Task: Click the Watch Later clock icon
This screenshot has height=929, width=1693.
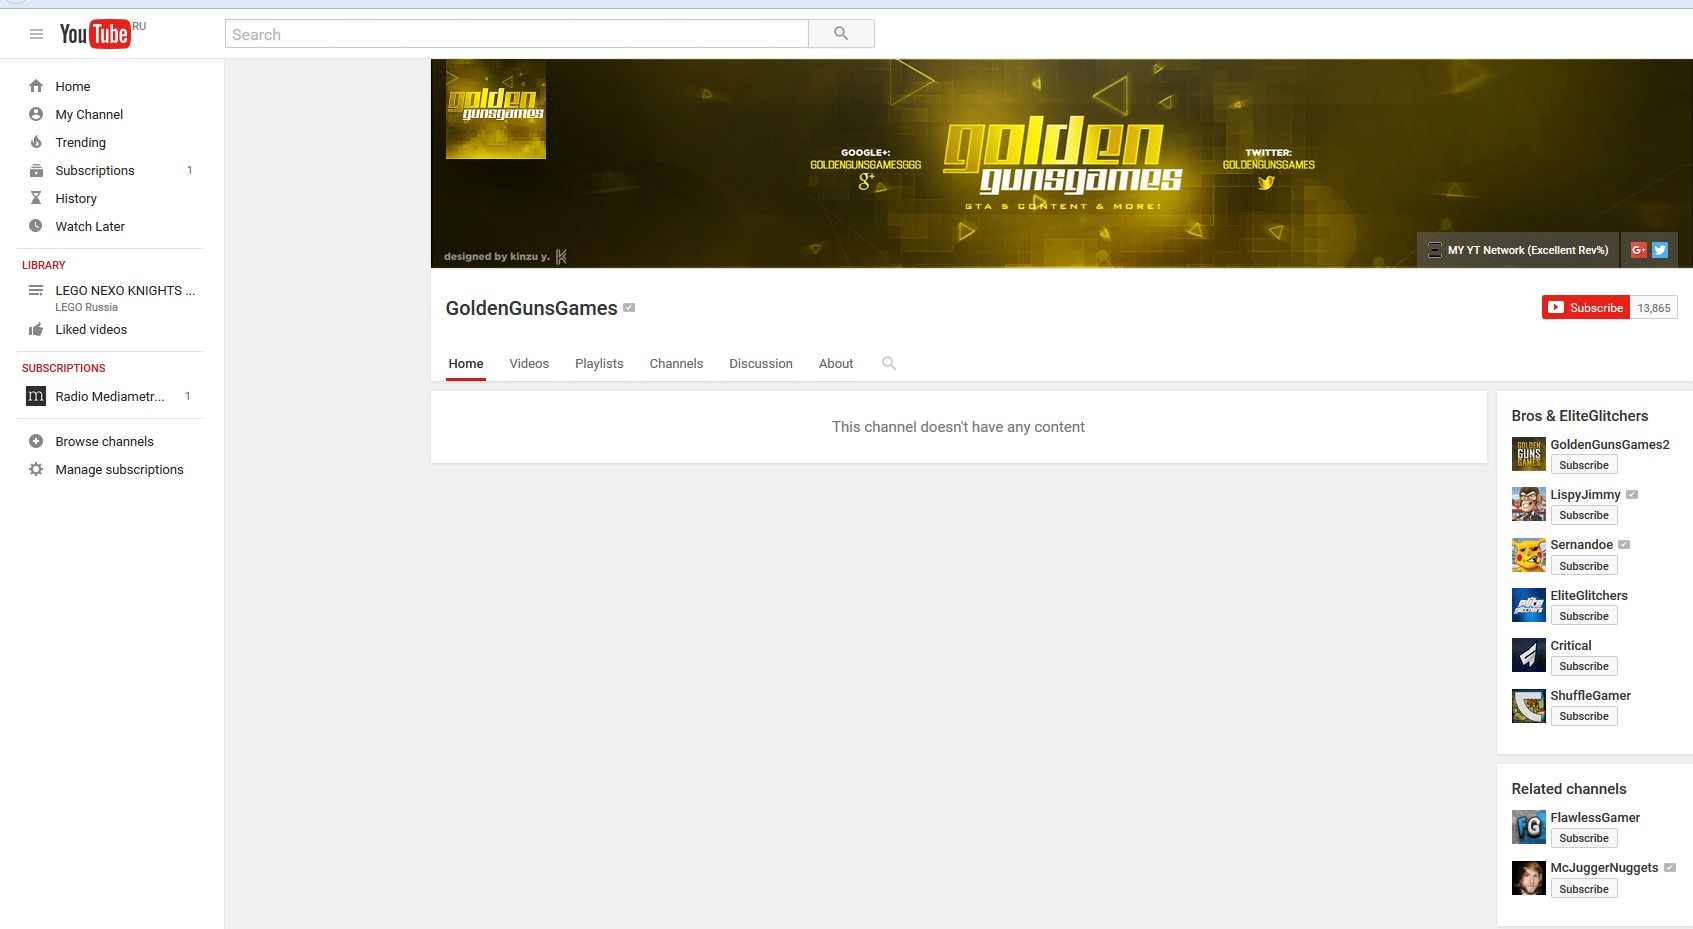Action: click(x=36, y=226)
